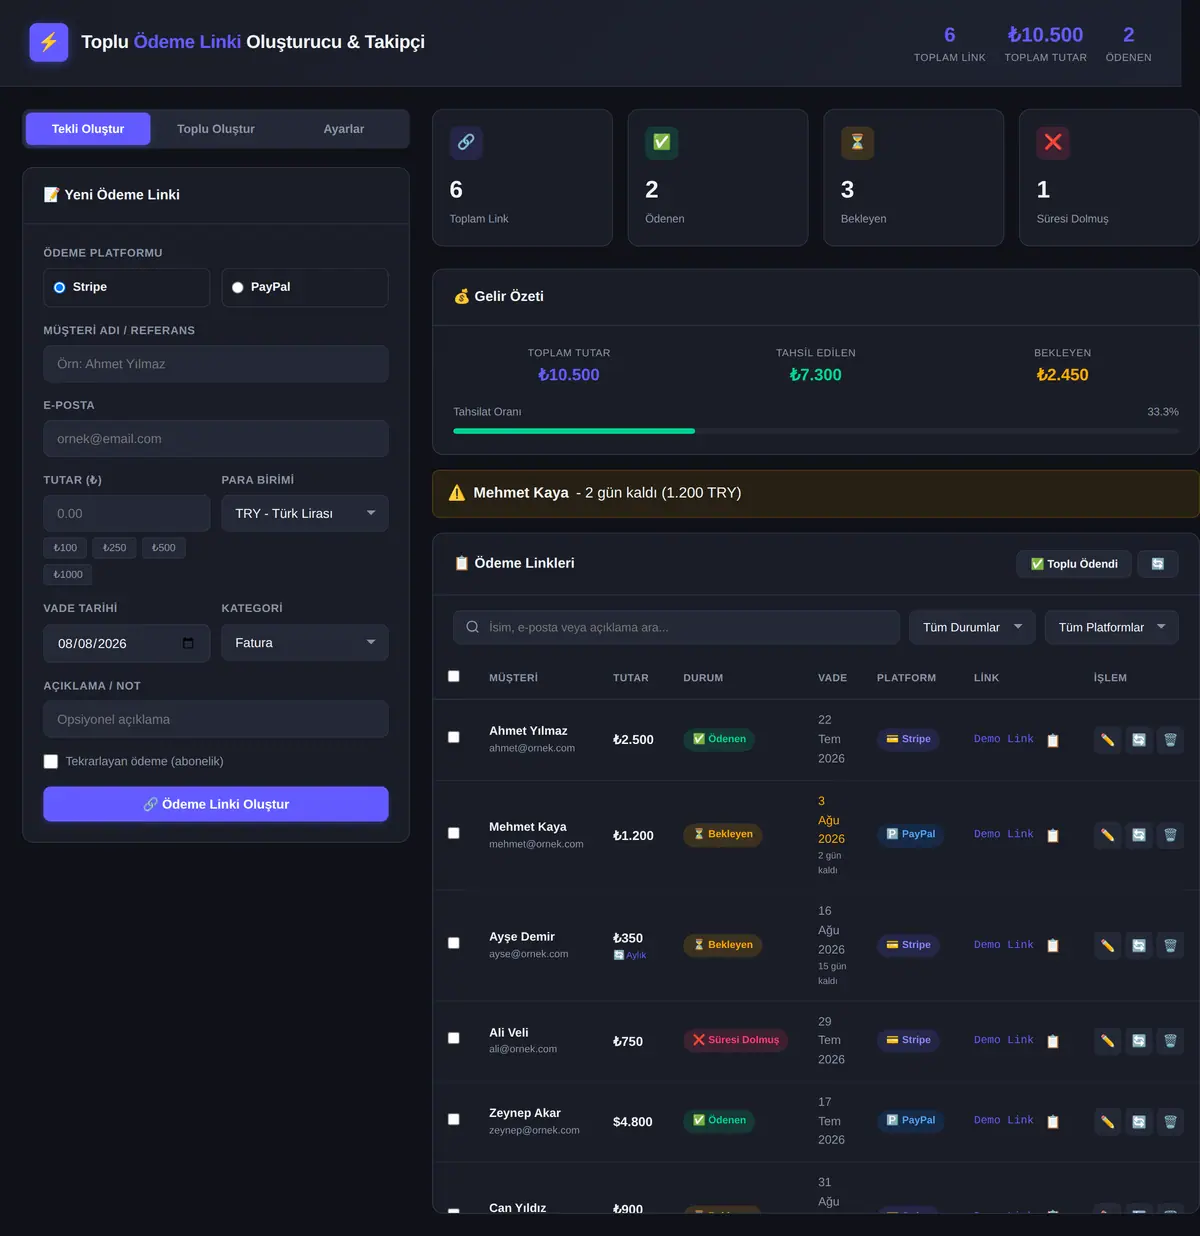Click the red X icon on Süresi Dolmuş card
This screenshot has height=1236, width=1200.
click(x=1053, y=142)
